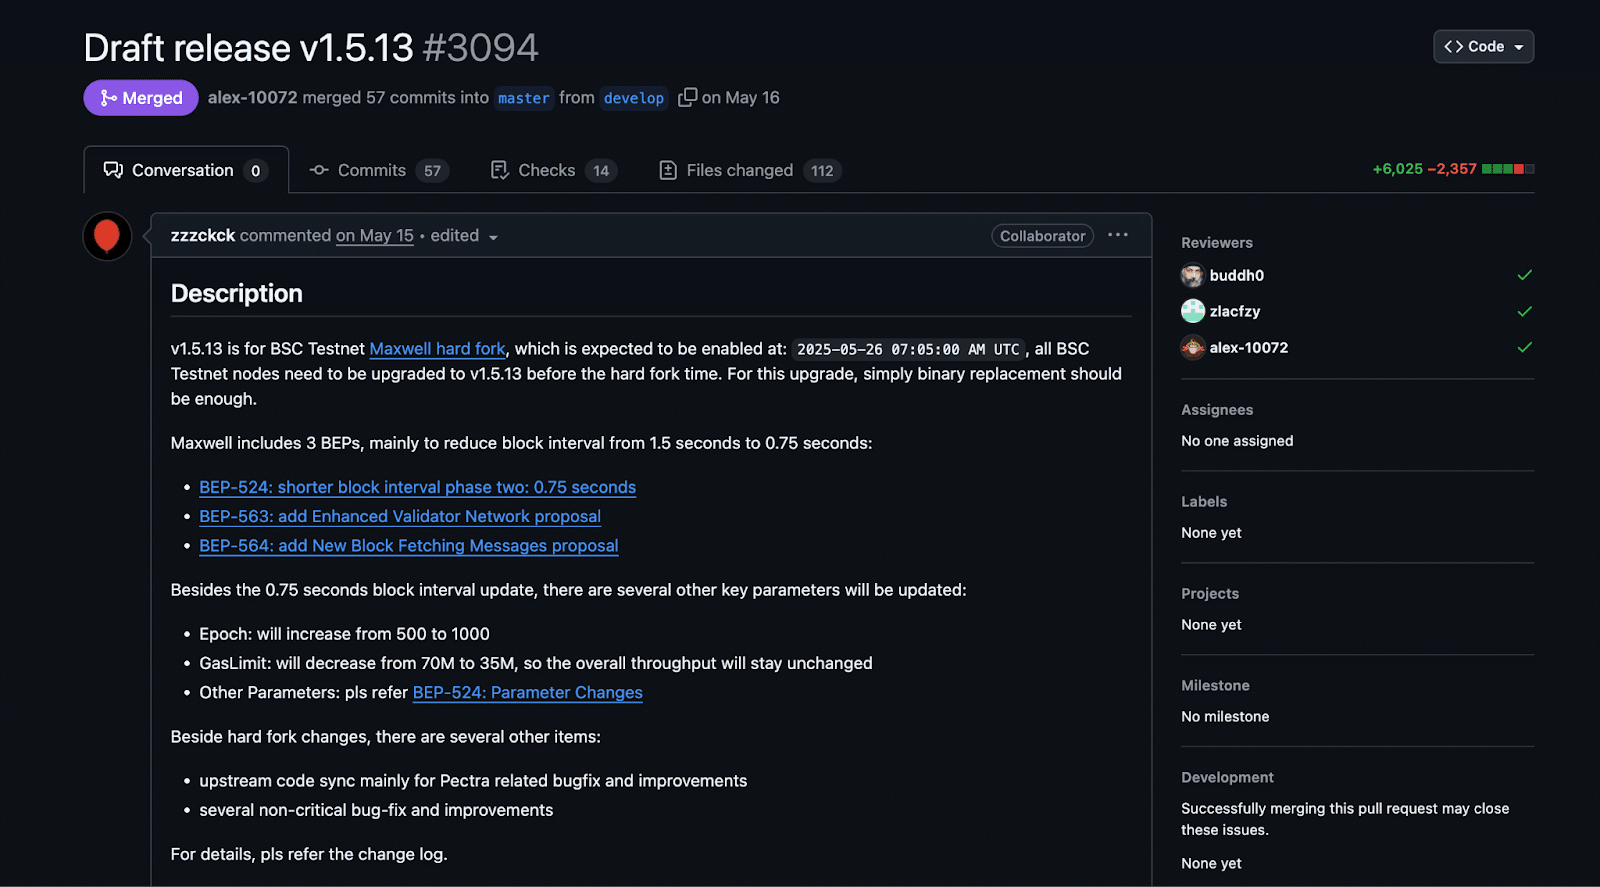Open the Maxwell hard fork link
Viewport: 1600px width, 887px height.
437,349
